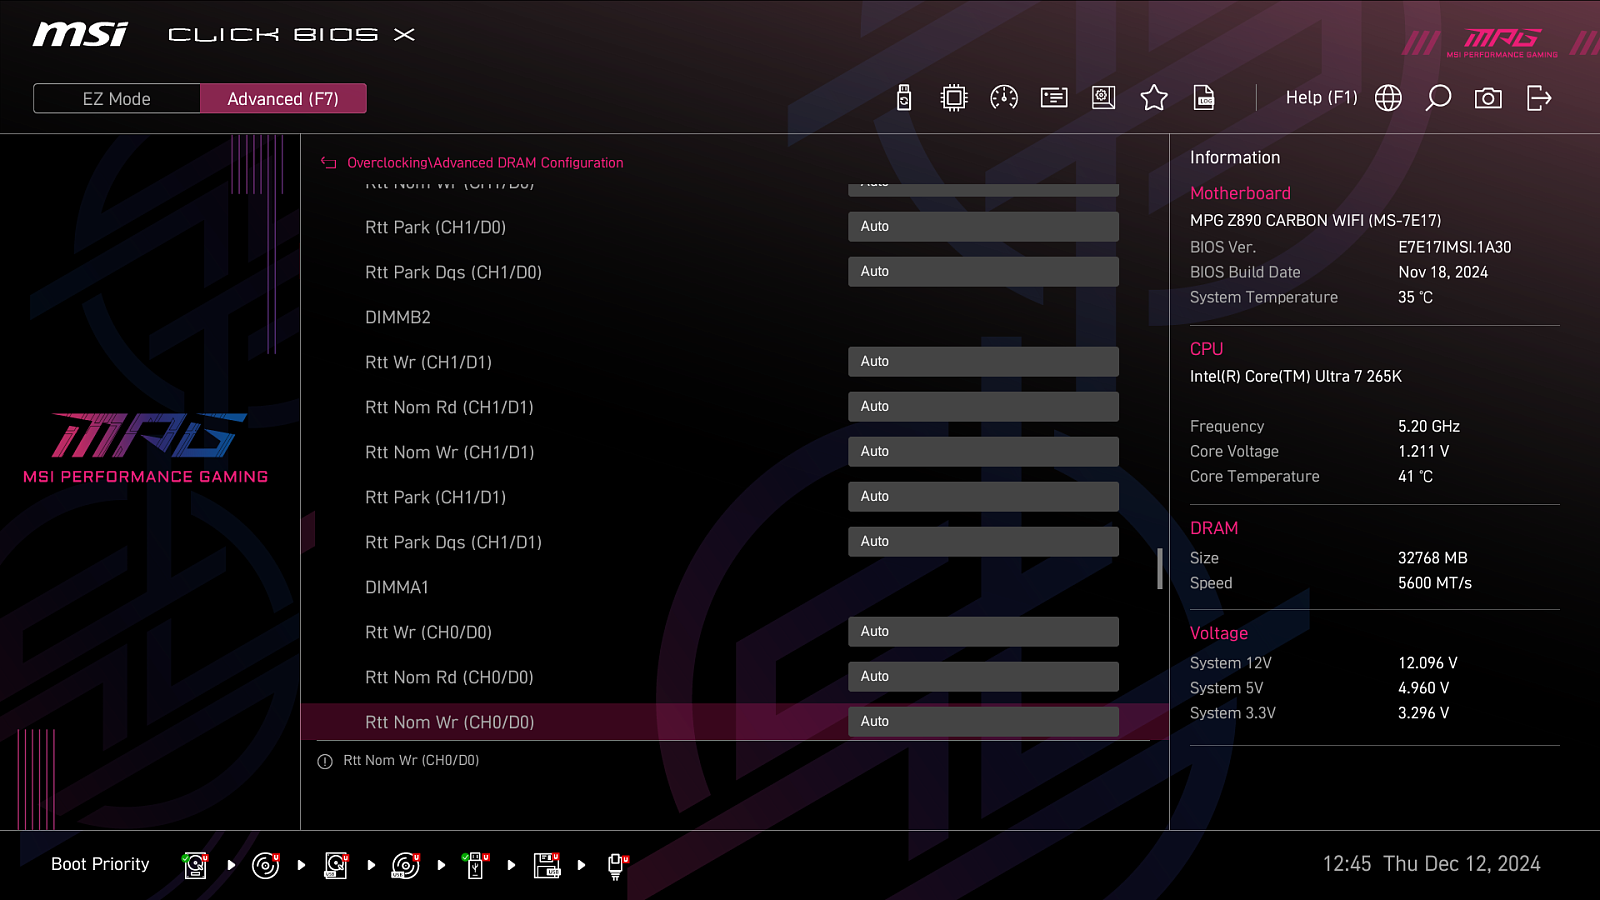
Task: Click the back arrow beside the breadcrumb
Action: point(328,162)
